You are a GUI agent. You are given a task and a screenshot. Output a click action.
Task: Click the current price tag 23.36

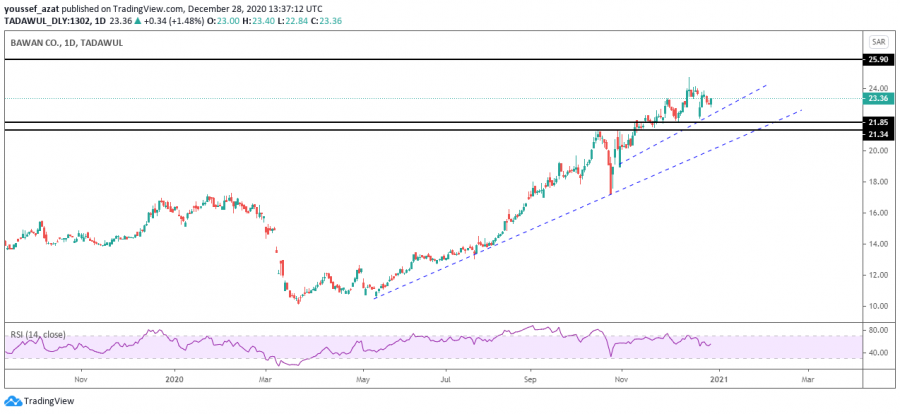click(x=878, y=99)
